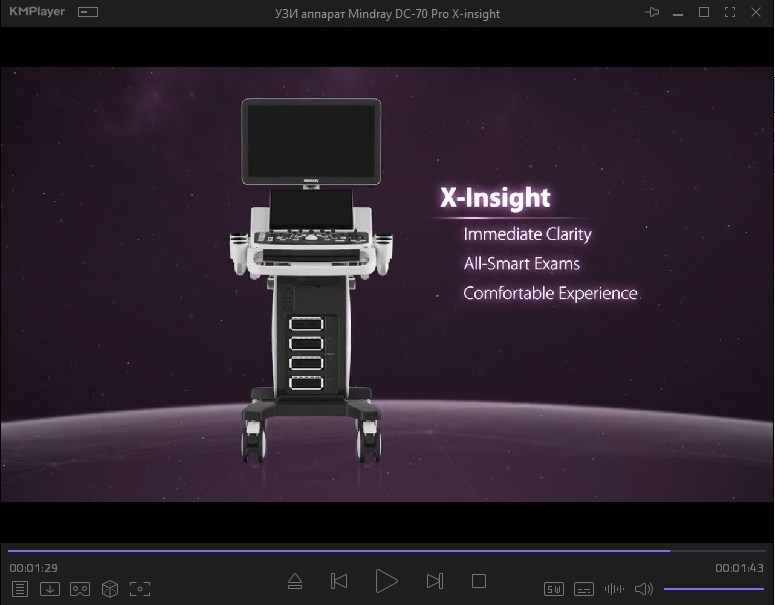Toggle fullscreen mode in title bar
Image resolution: width=775 pixels, height=605 pixels.
(729, 13)
